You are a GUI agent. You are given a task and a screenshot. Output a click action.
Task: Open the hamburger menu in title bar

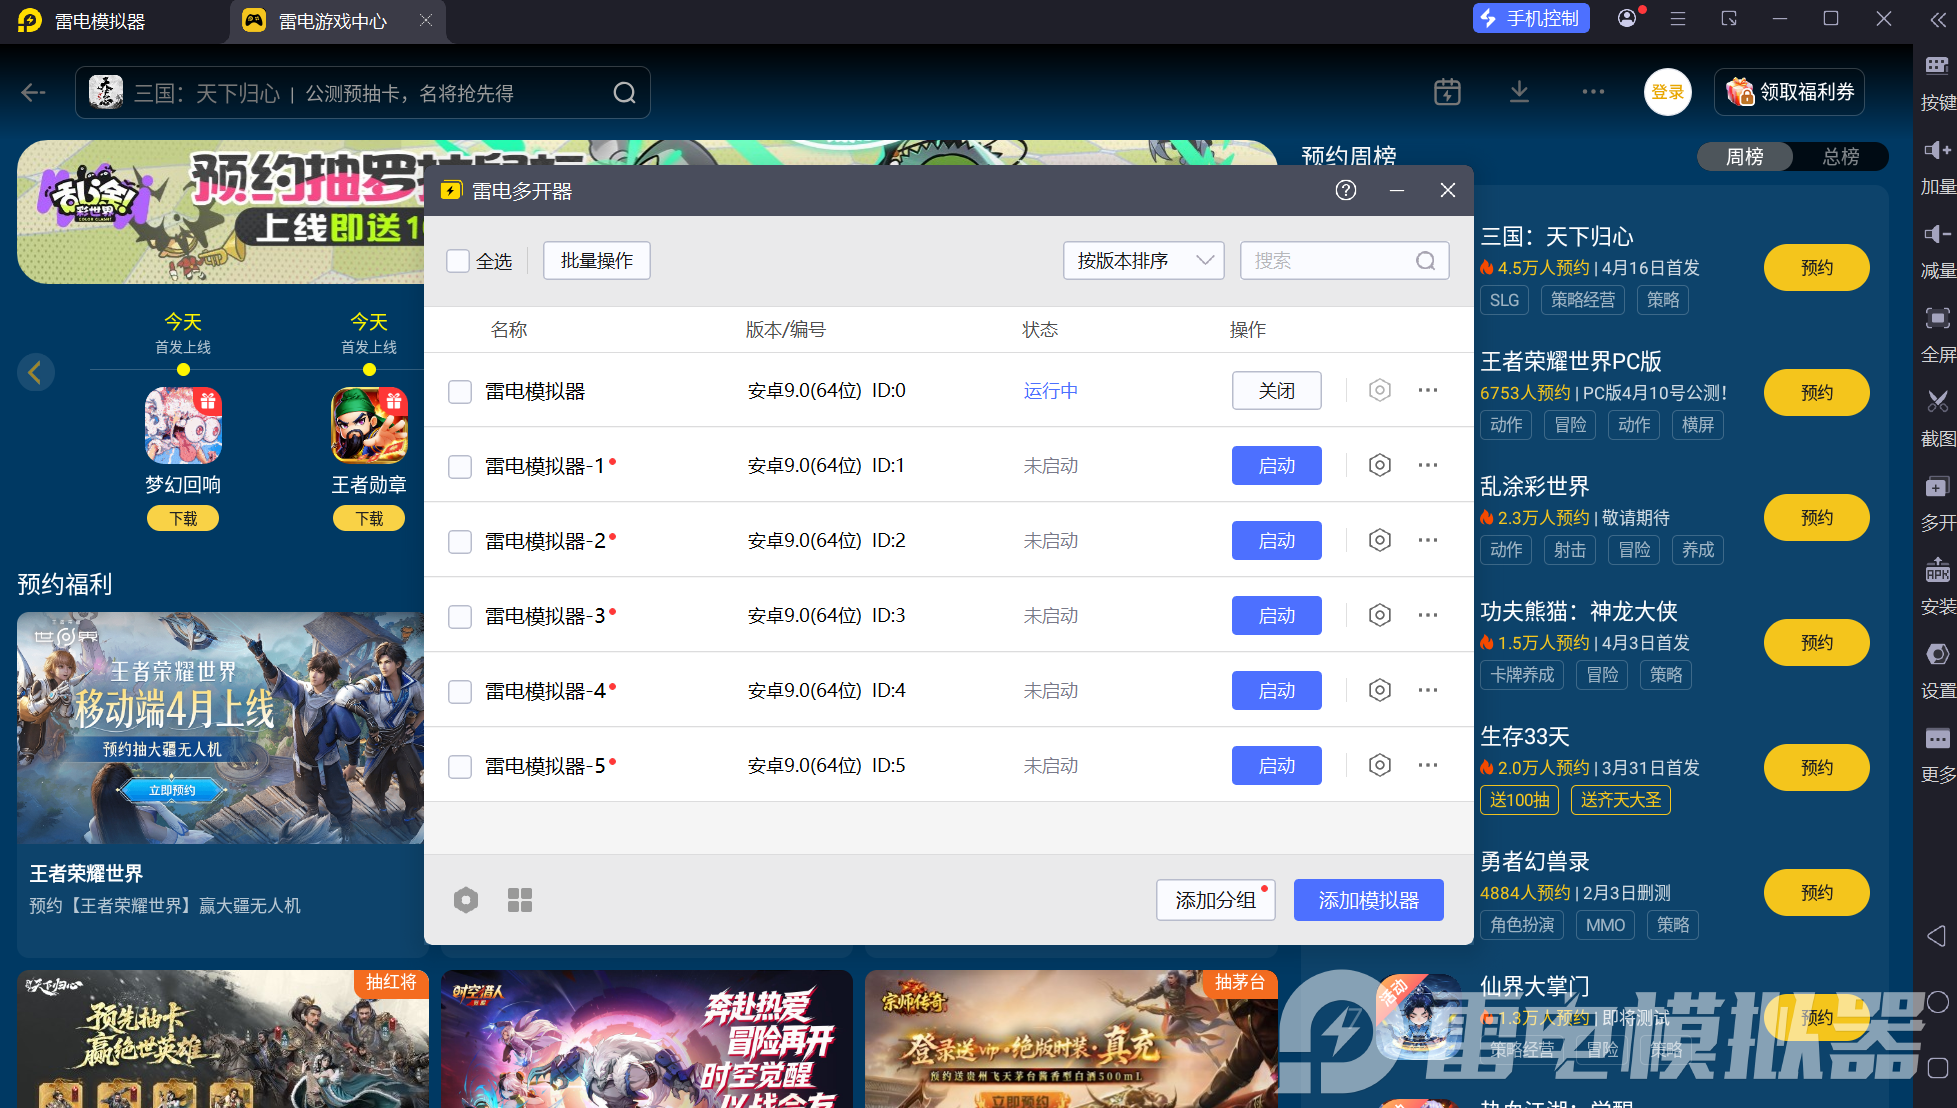tap(1678, 19)
